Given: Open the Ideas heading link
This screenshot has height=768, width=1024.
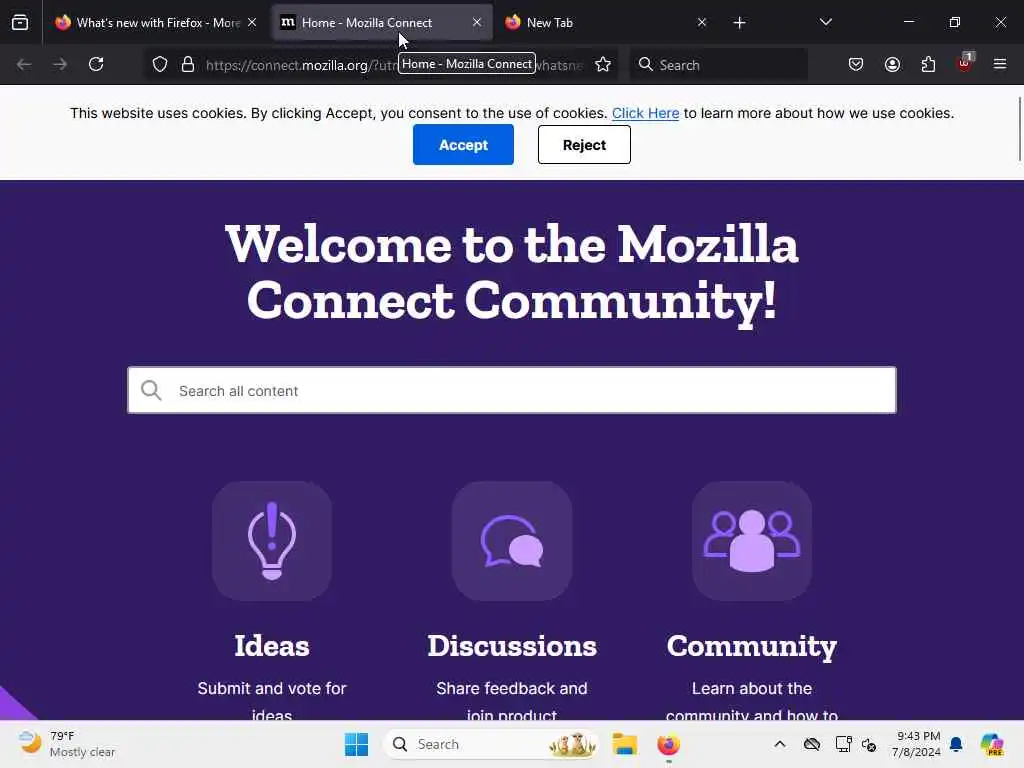Looking at the screenshot, I should coord(272,646).
